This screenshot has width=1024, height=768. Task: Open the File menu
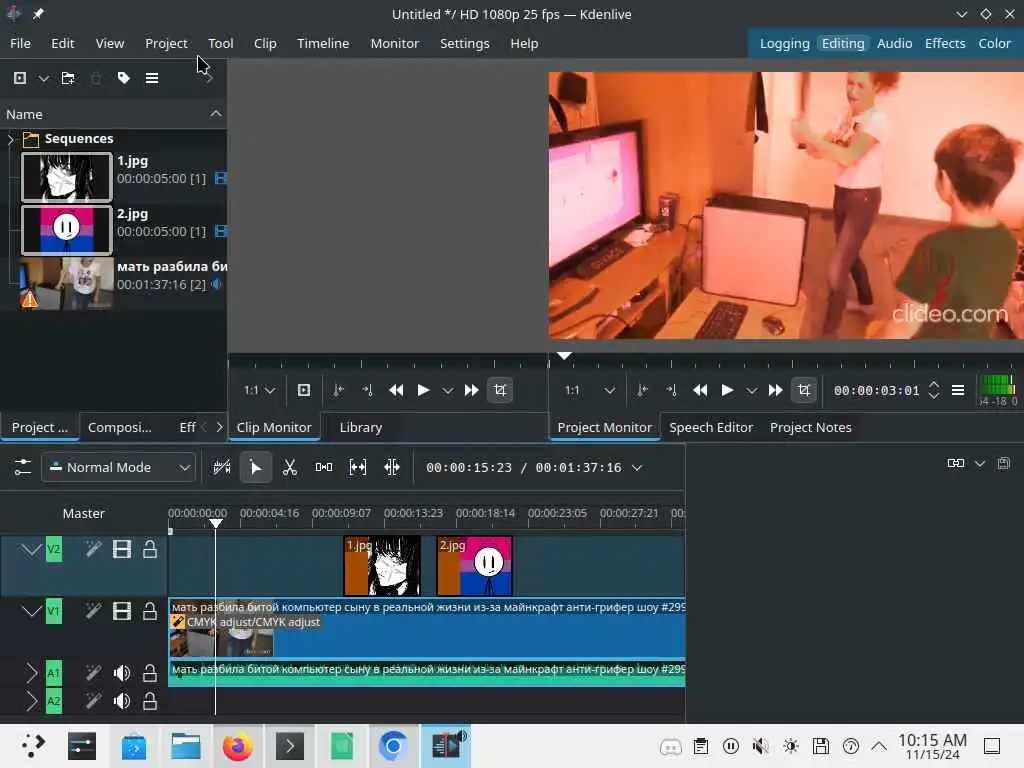(x=20, y=43)
